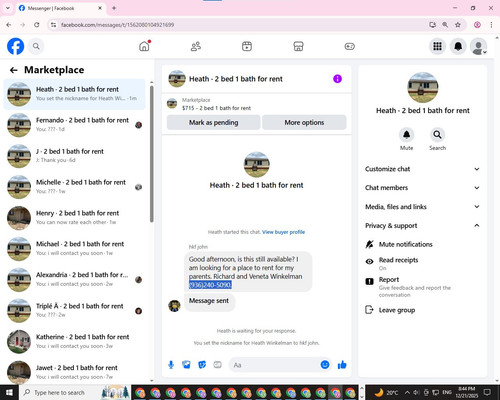Open Henry - 2 bed 1 bath conversation
The height and width of the screenshot is (400, 500).
[x=74, y=218]
